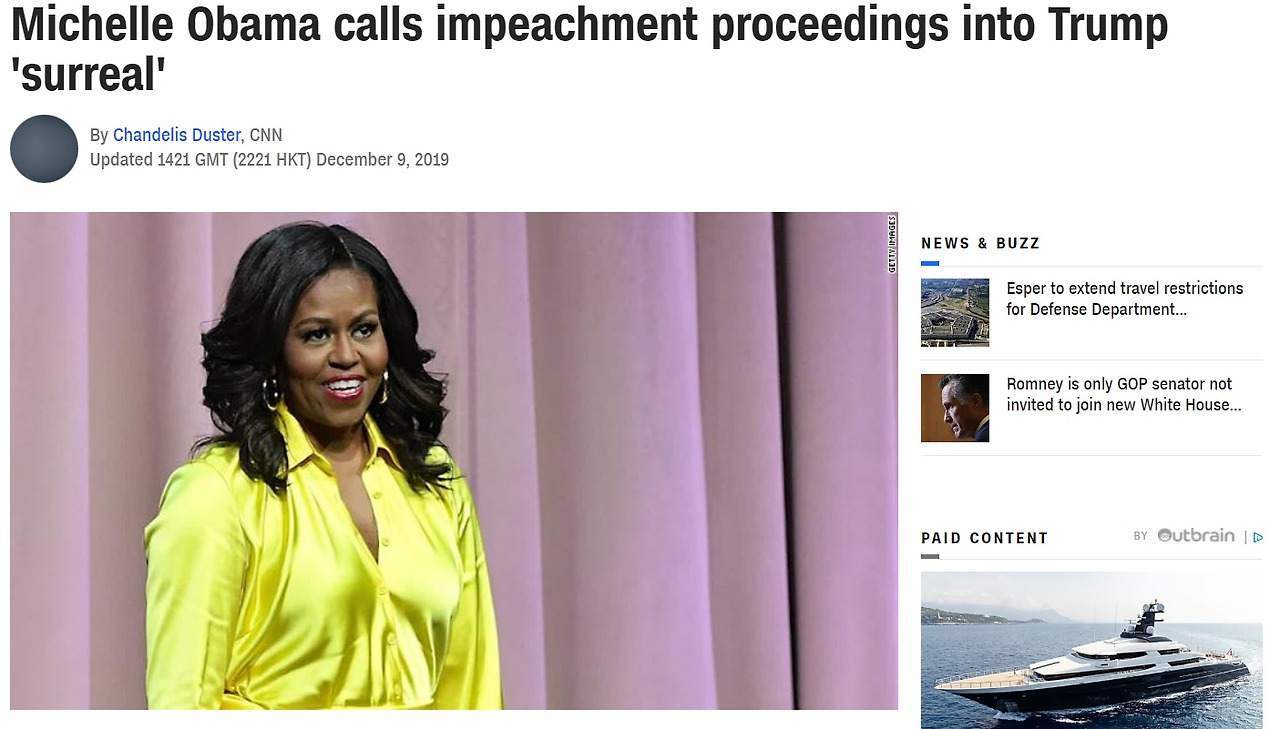Click the yacht paid content image
1280x729 pixels.
coord(1092,650)
